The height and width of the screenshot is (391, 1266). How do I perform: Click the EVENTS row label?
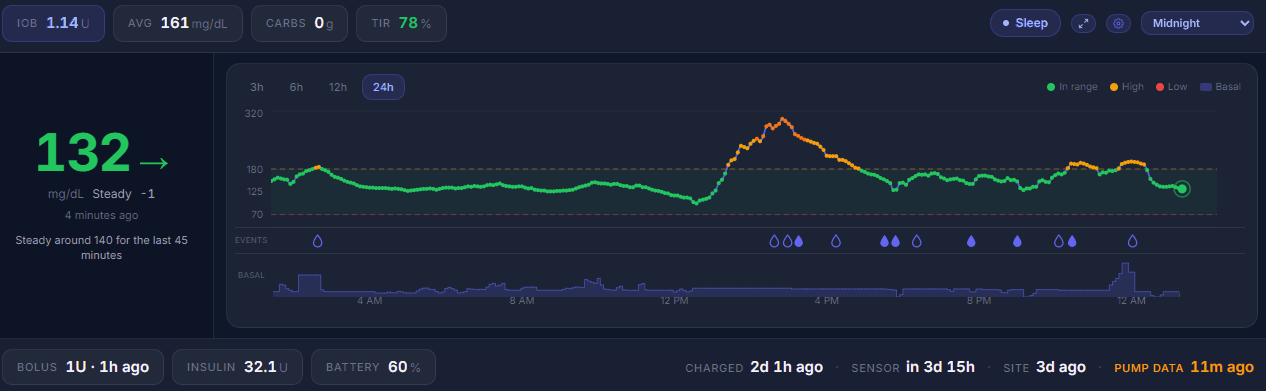(251, 241)
